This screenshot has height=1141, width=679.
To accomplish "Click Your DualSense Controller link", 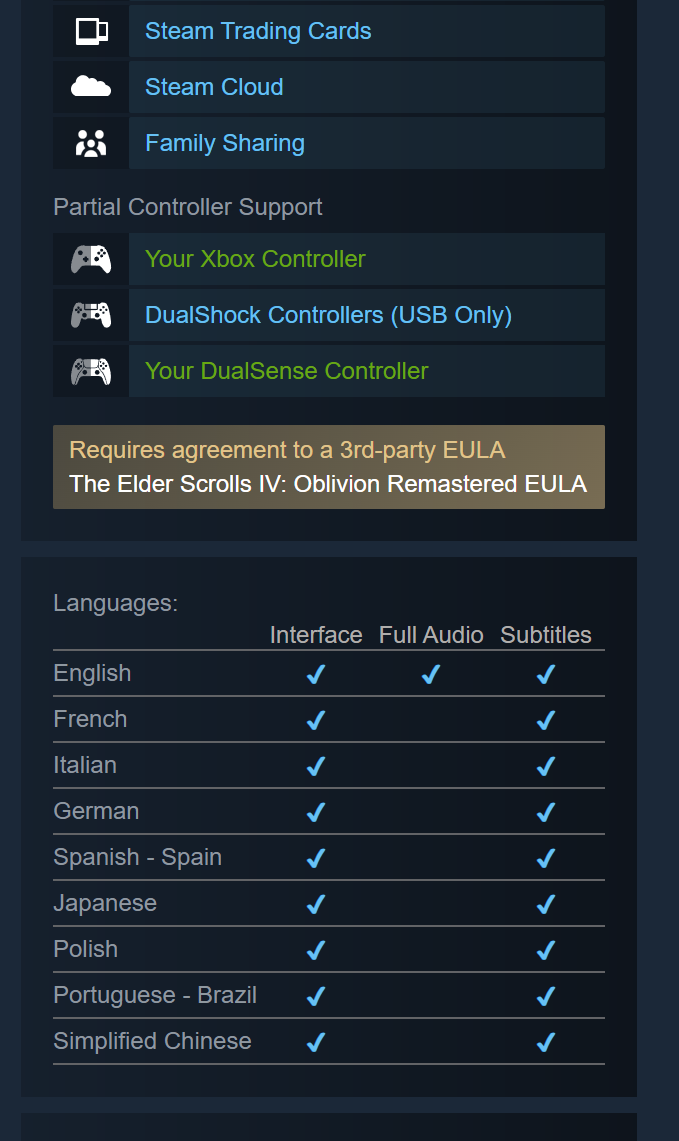I will tap(286, 371).
